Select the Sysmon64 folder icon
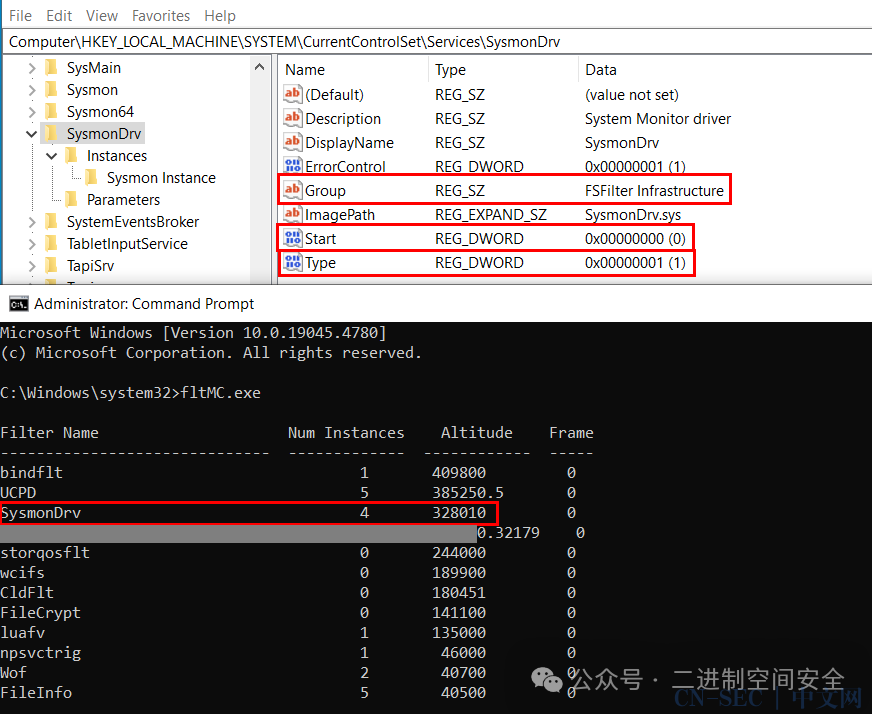This screenshot has height=714, width=872. click(51, 111)
